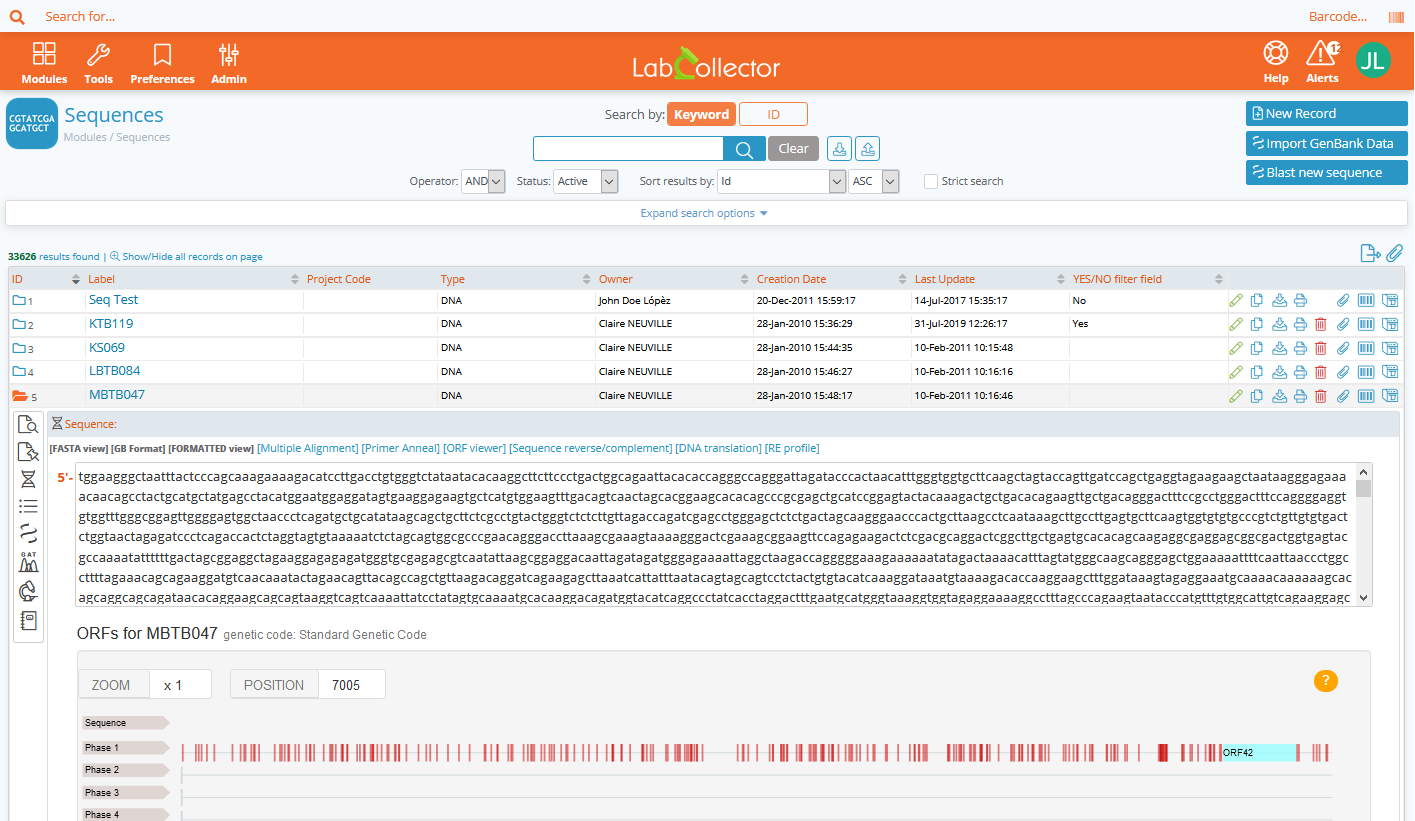Open attachments paperclip for KTB119
The height and width of the screenshot is (821, 1415).
1343,324
